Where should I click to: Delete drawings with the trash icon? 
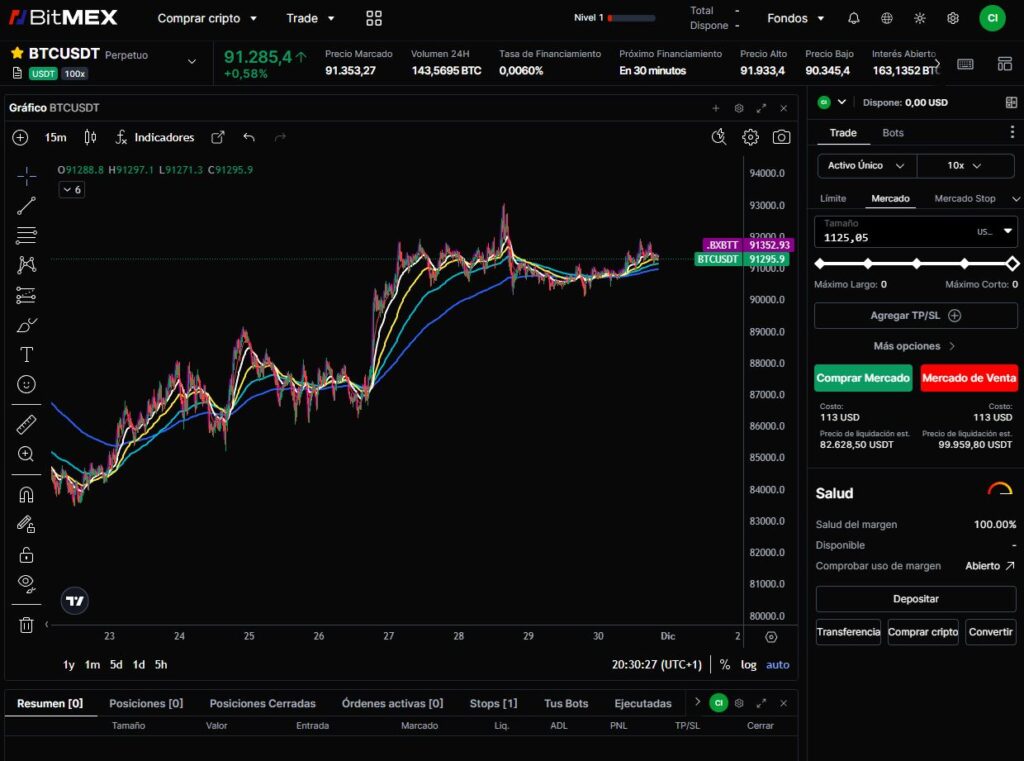tap(27, 625)
